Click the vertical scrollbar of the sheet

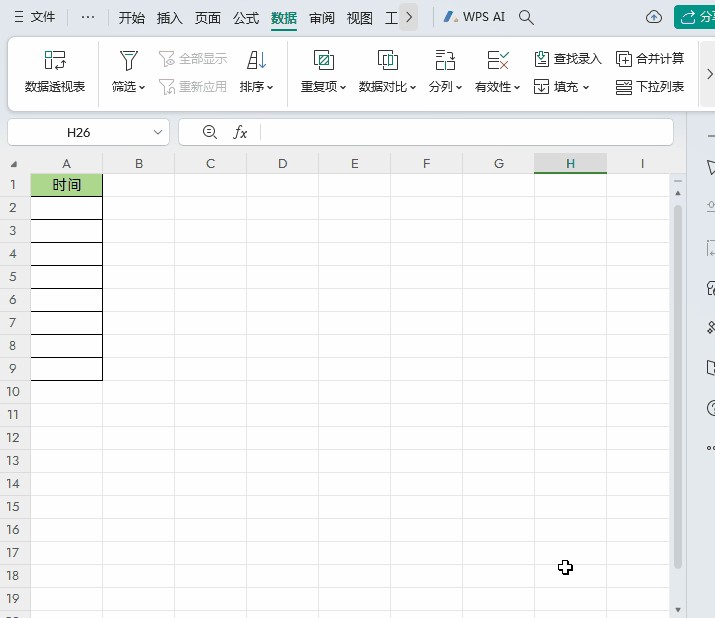[x=678, y=380]
